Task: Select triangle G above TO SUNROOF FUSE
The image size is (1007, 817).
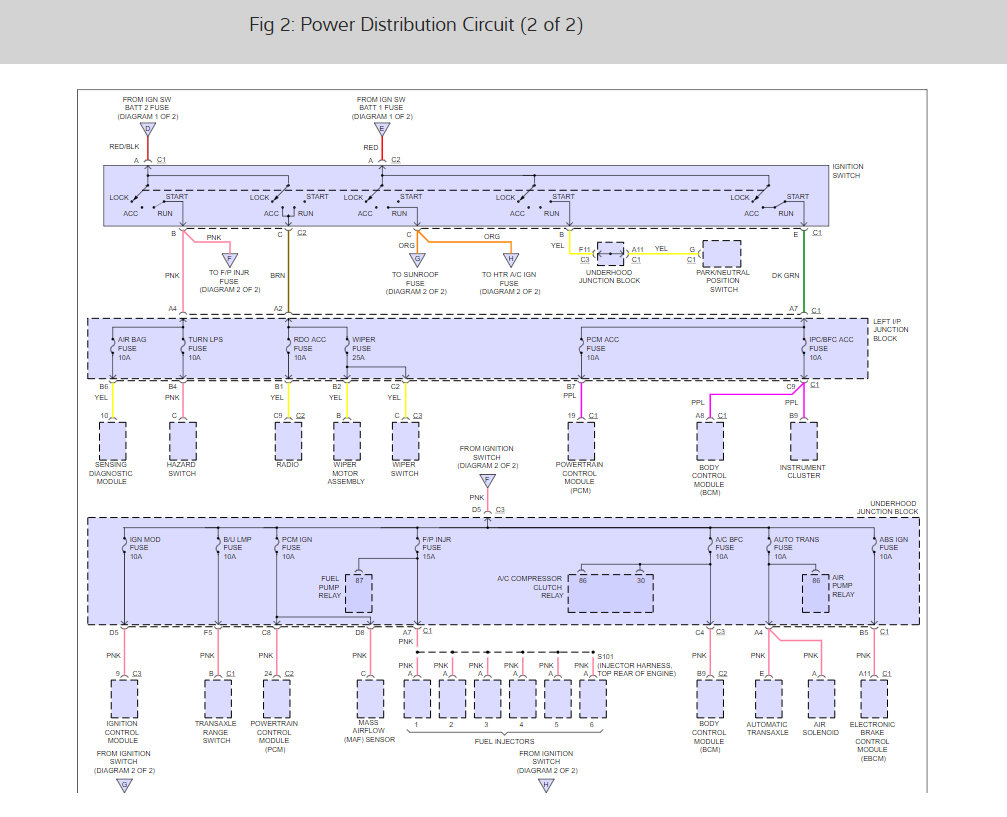Action: [x=417, y=260]
